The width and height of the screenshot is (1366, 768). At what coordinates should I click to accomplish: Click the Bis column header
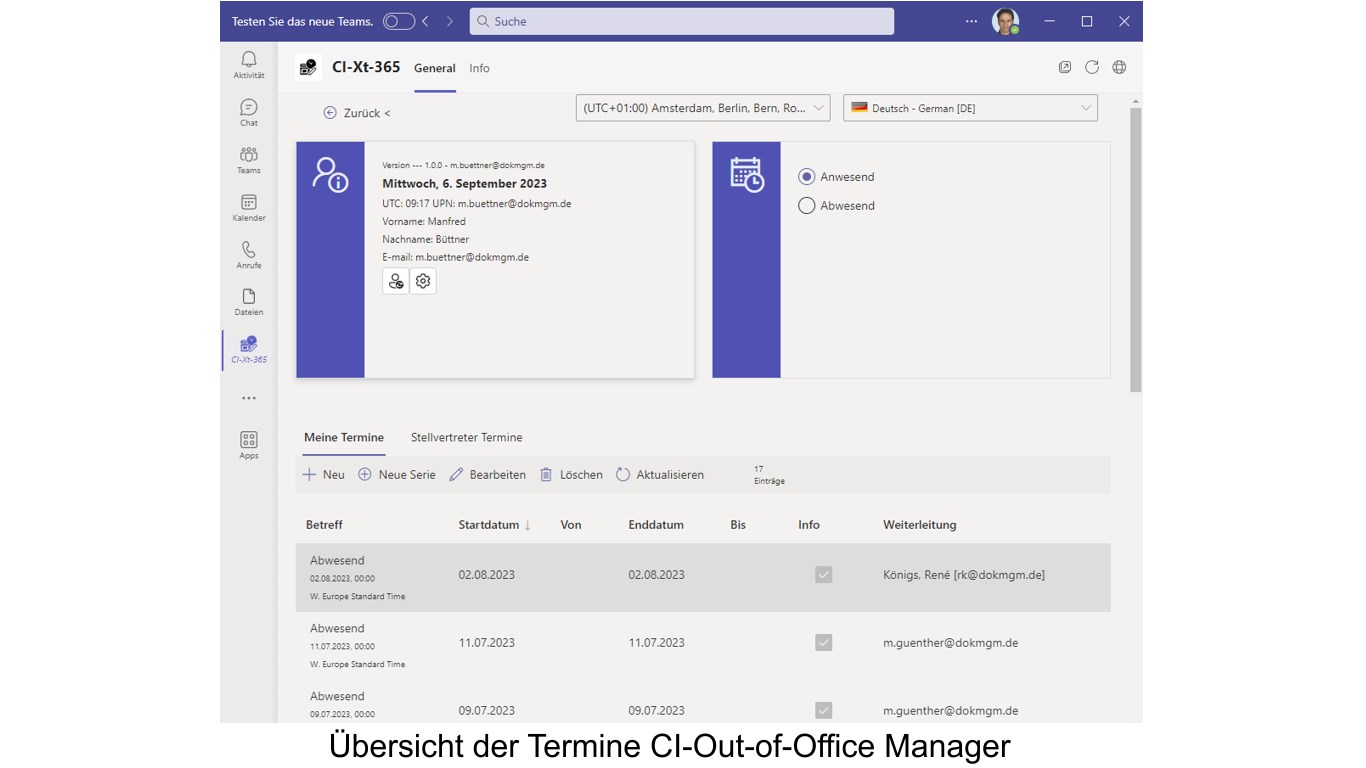pos(738,525)
